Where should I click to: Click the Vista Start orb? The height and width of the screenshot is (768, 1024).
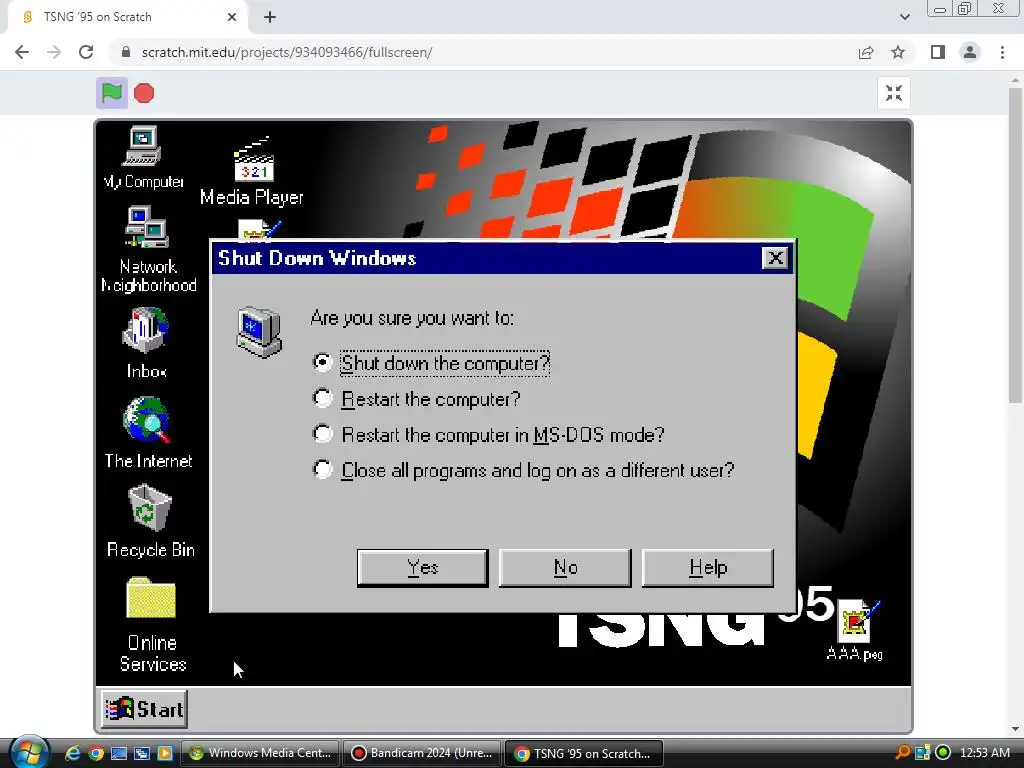click(29, 752)
